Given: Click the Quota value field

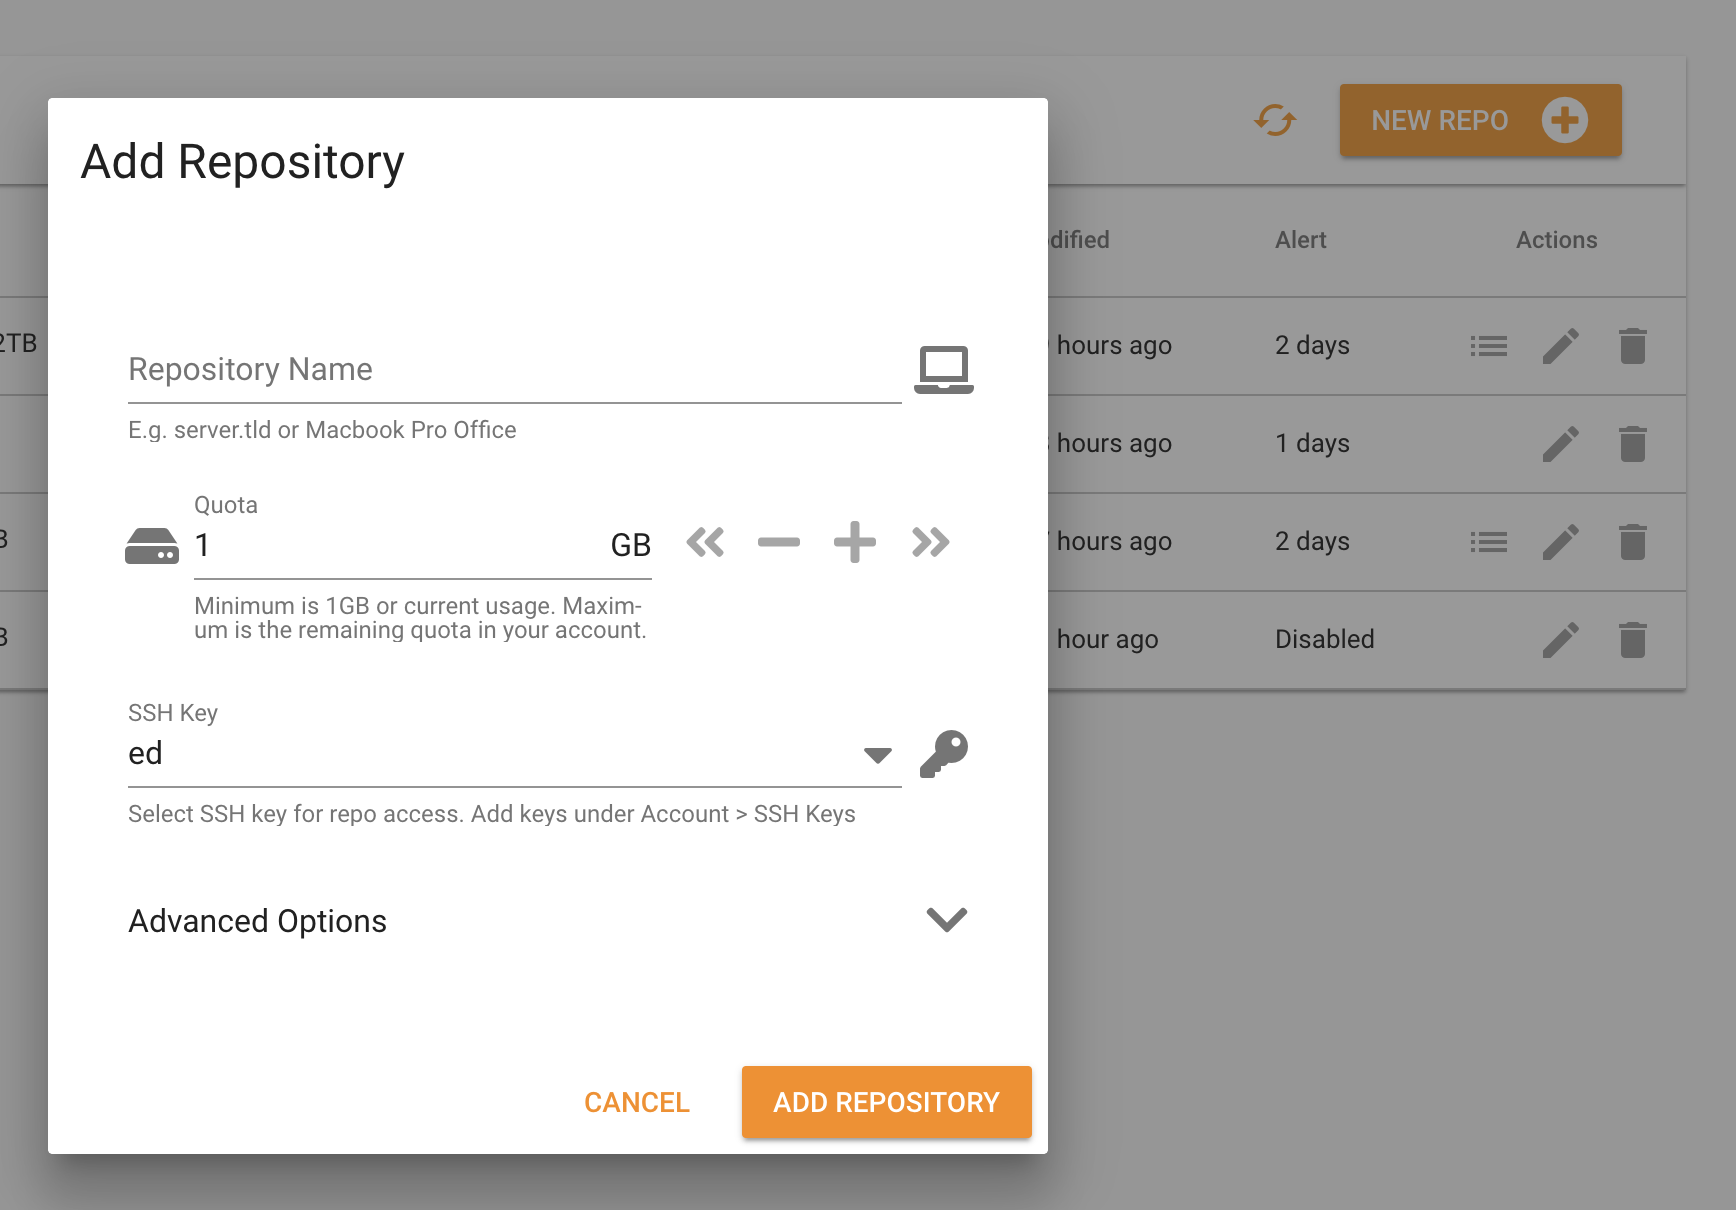Looking at the screenshot, I should pyautogui.click(x=400, y=546).
